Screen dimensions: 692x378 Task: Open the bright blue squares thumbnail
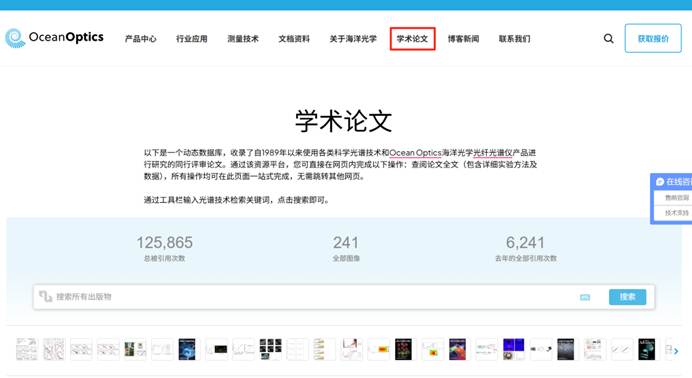click(513, 349)
